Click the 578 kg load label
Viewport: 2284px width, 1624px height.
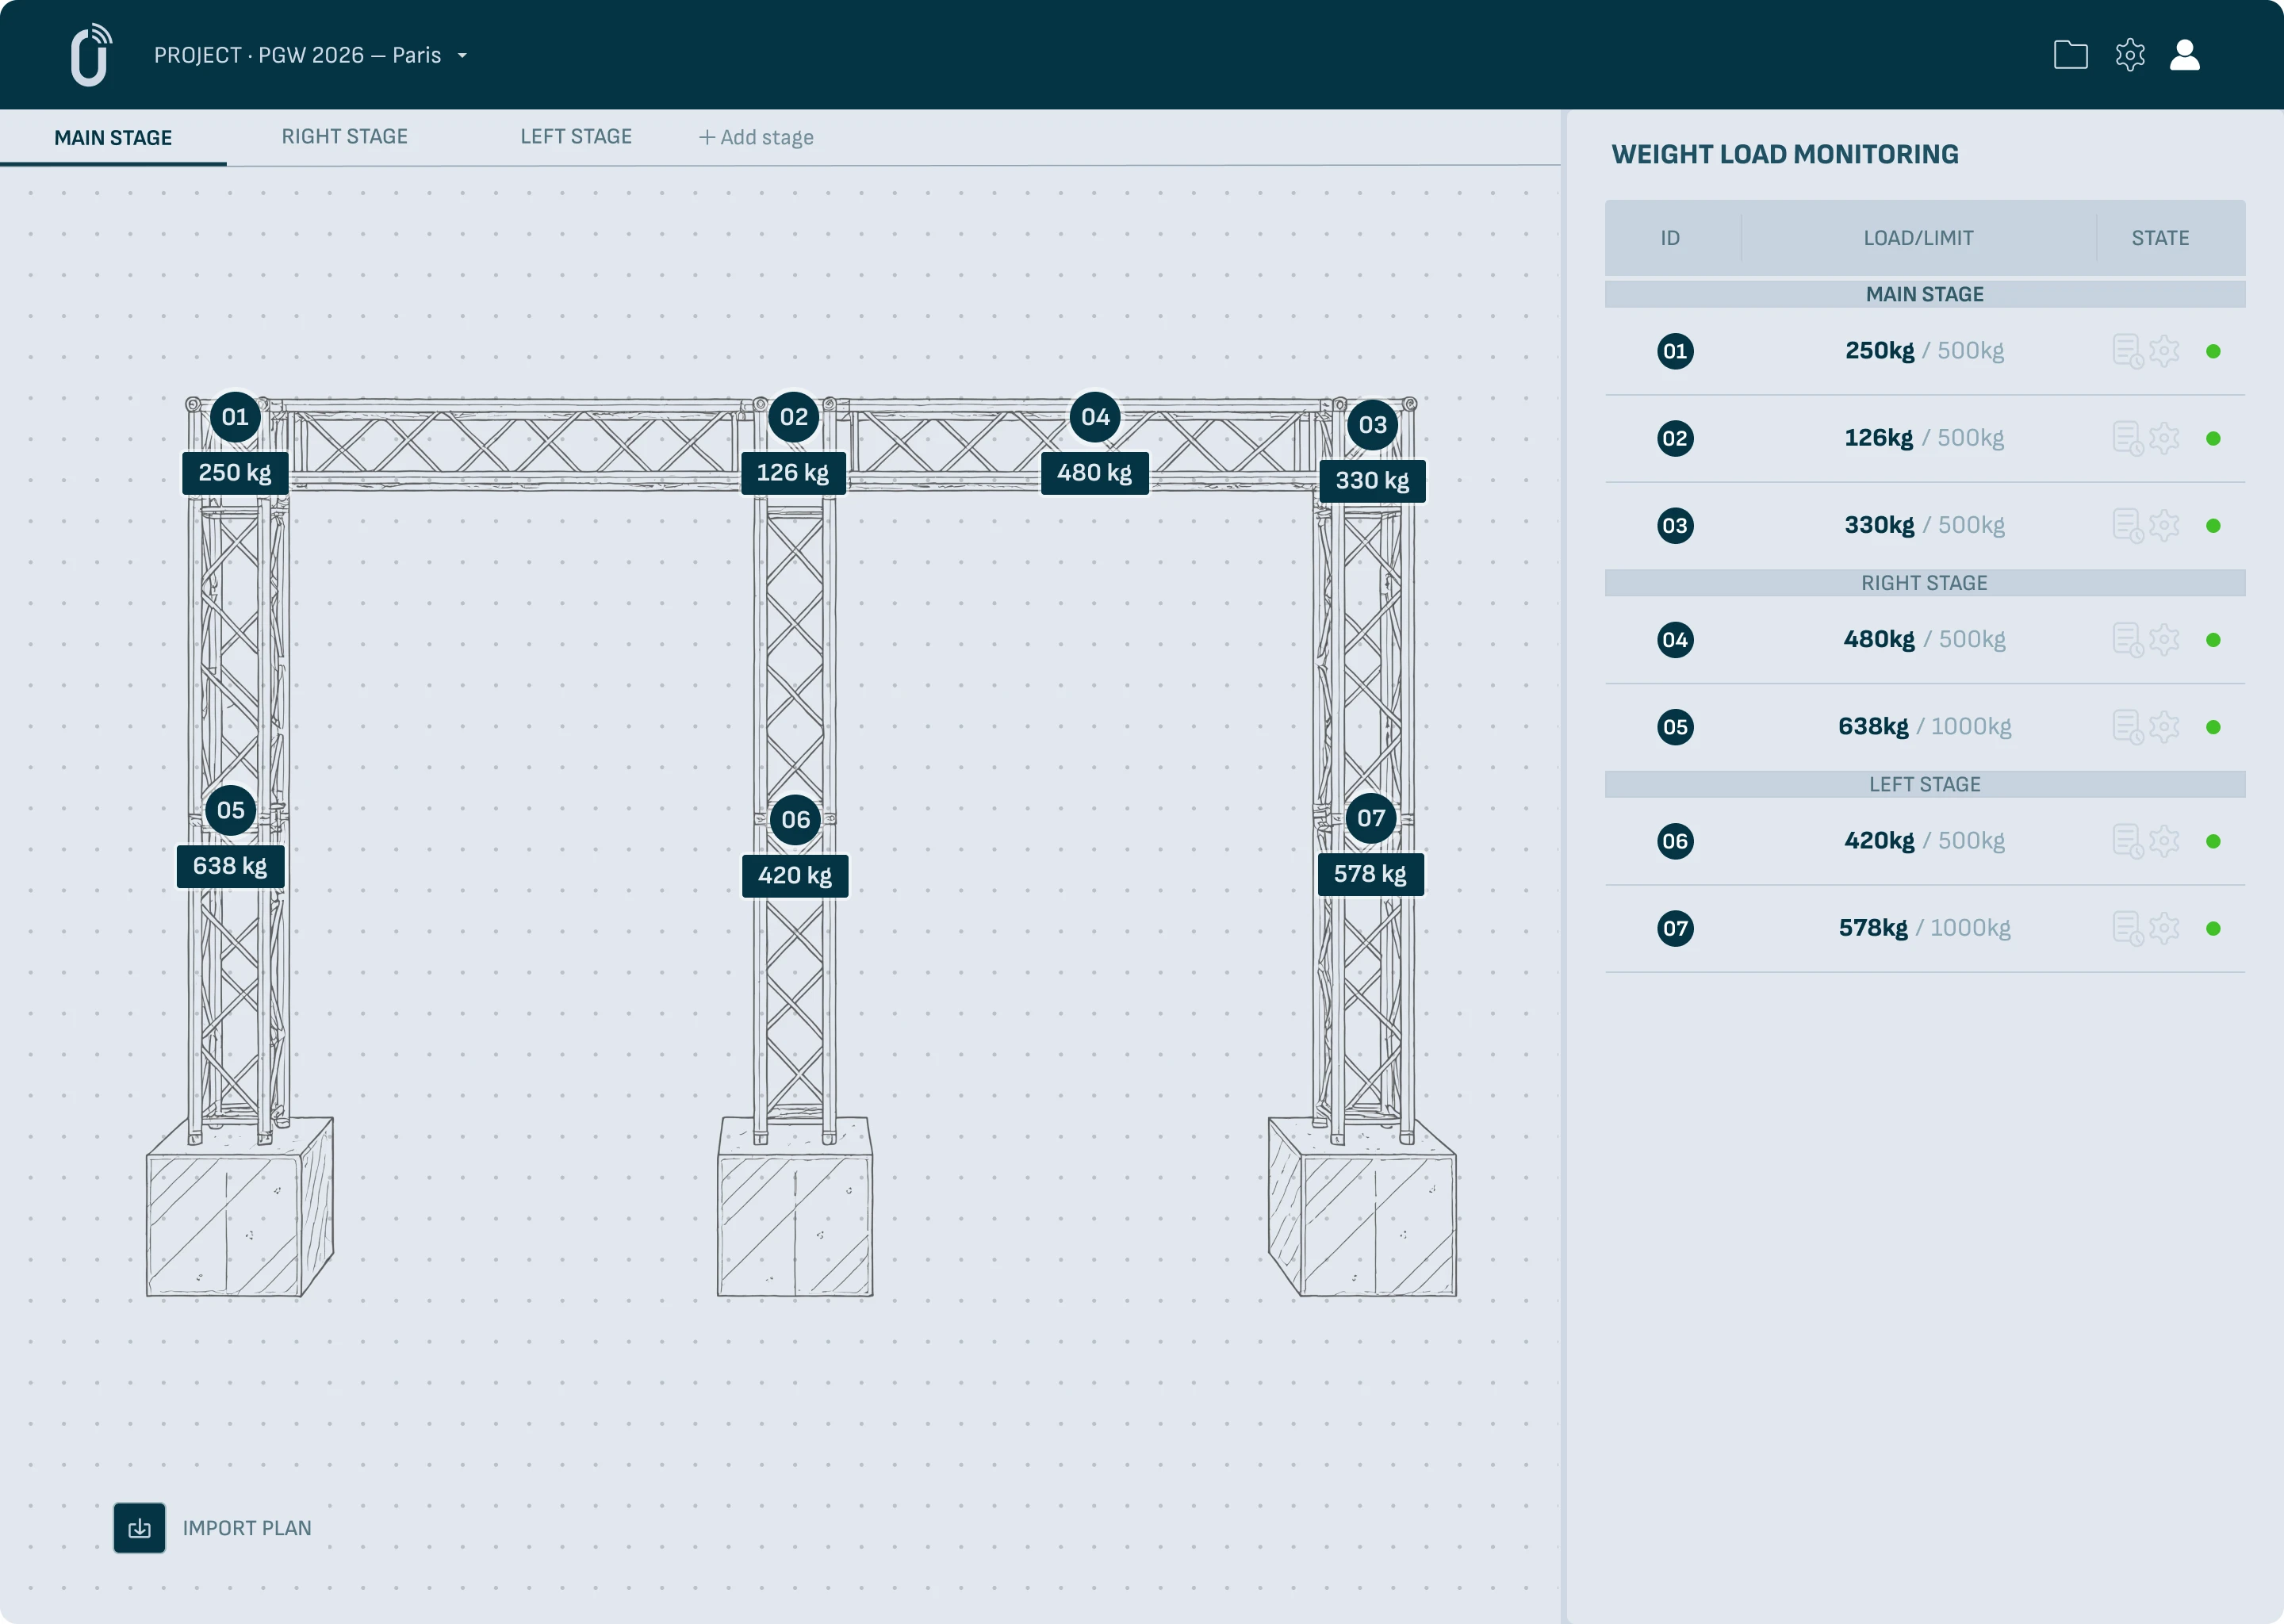coord(1370,874)
